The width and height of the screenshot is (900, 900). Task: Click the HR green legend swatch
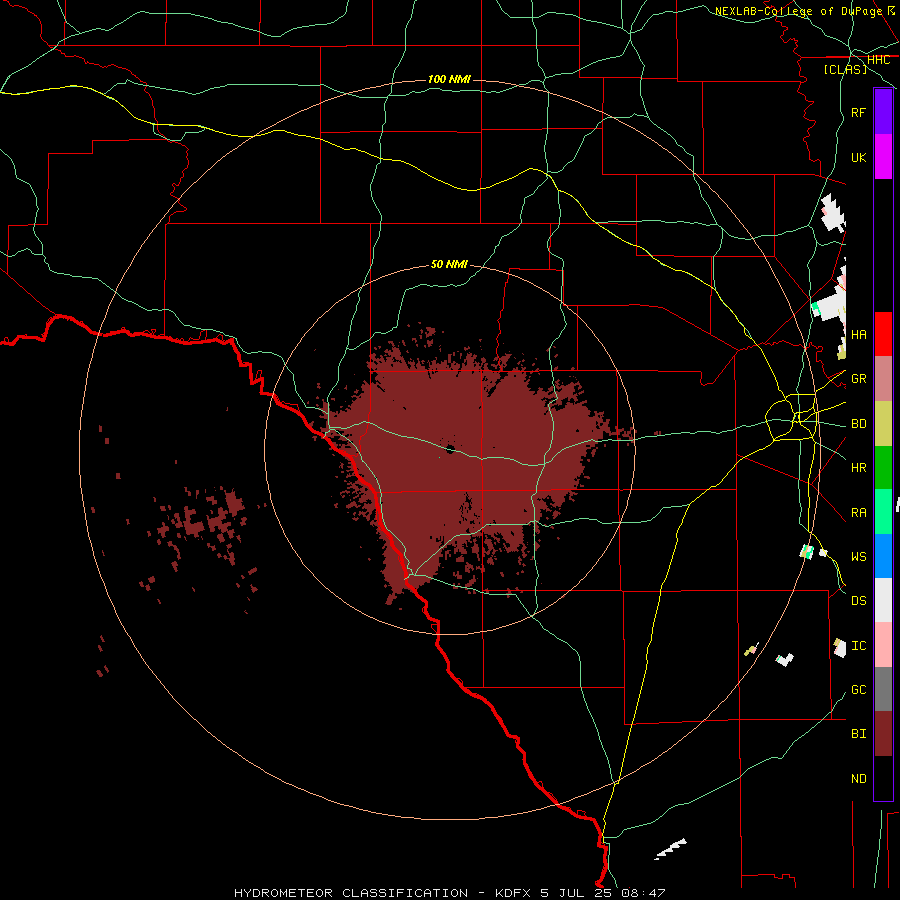(883, 467)
